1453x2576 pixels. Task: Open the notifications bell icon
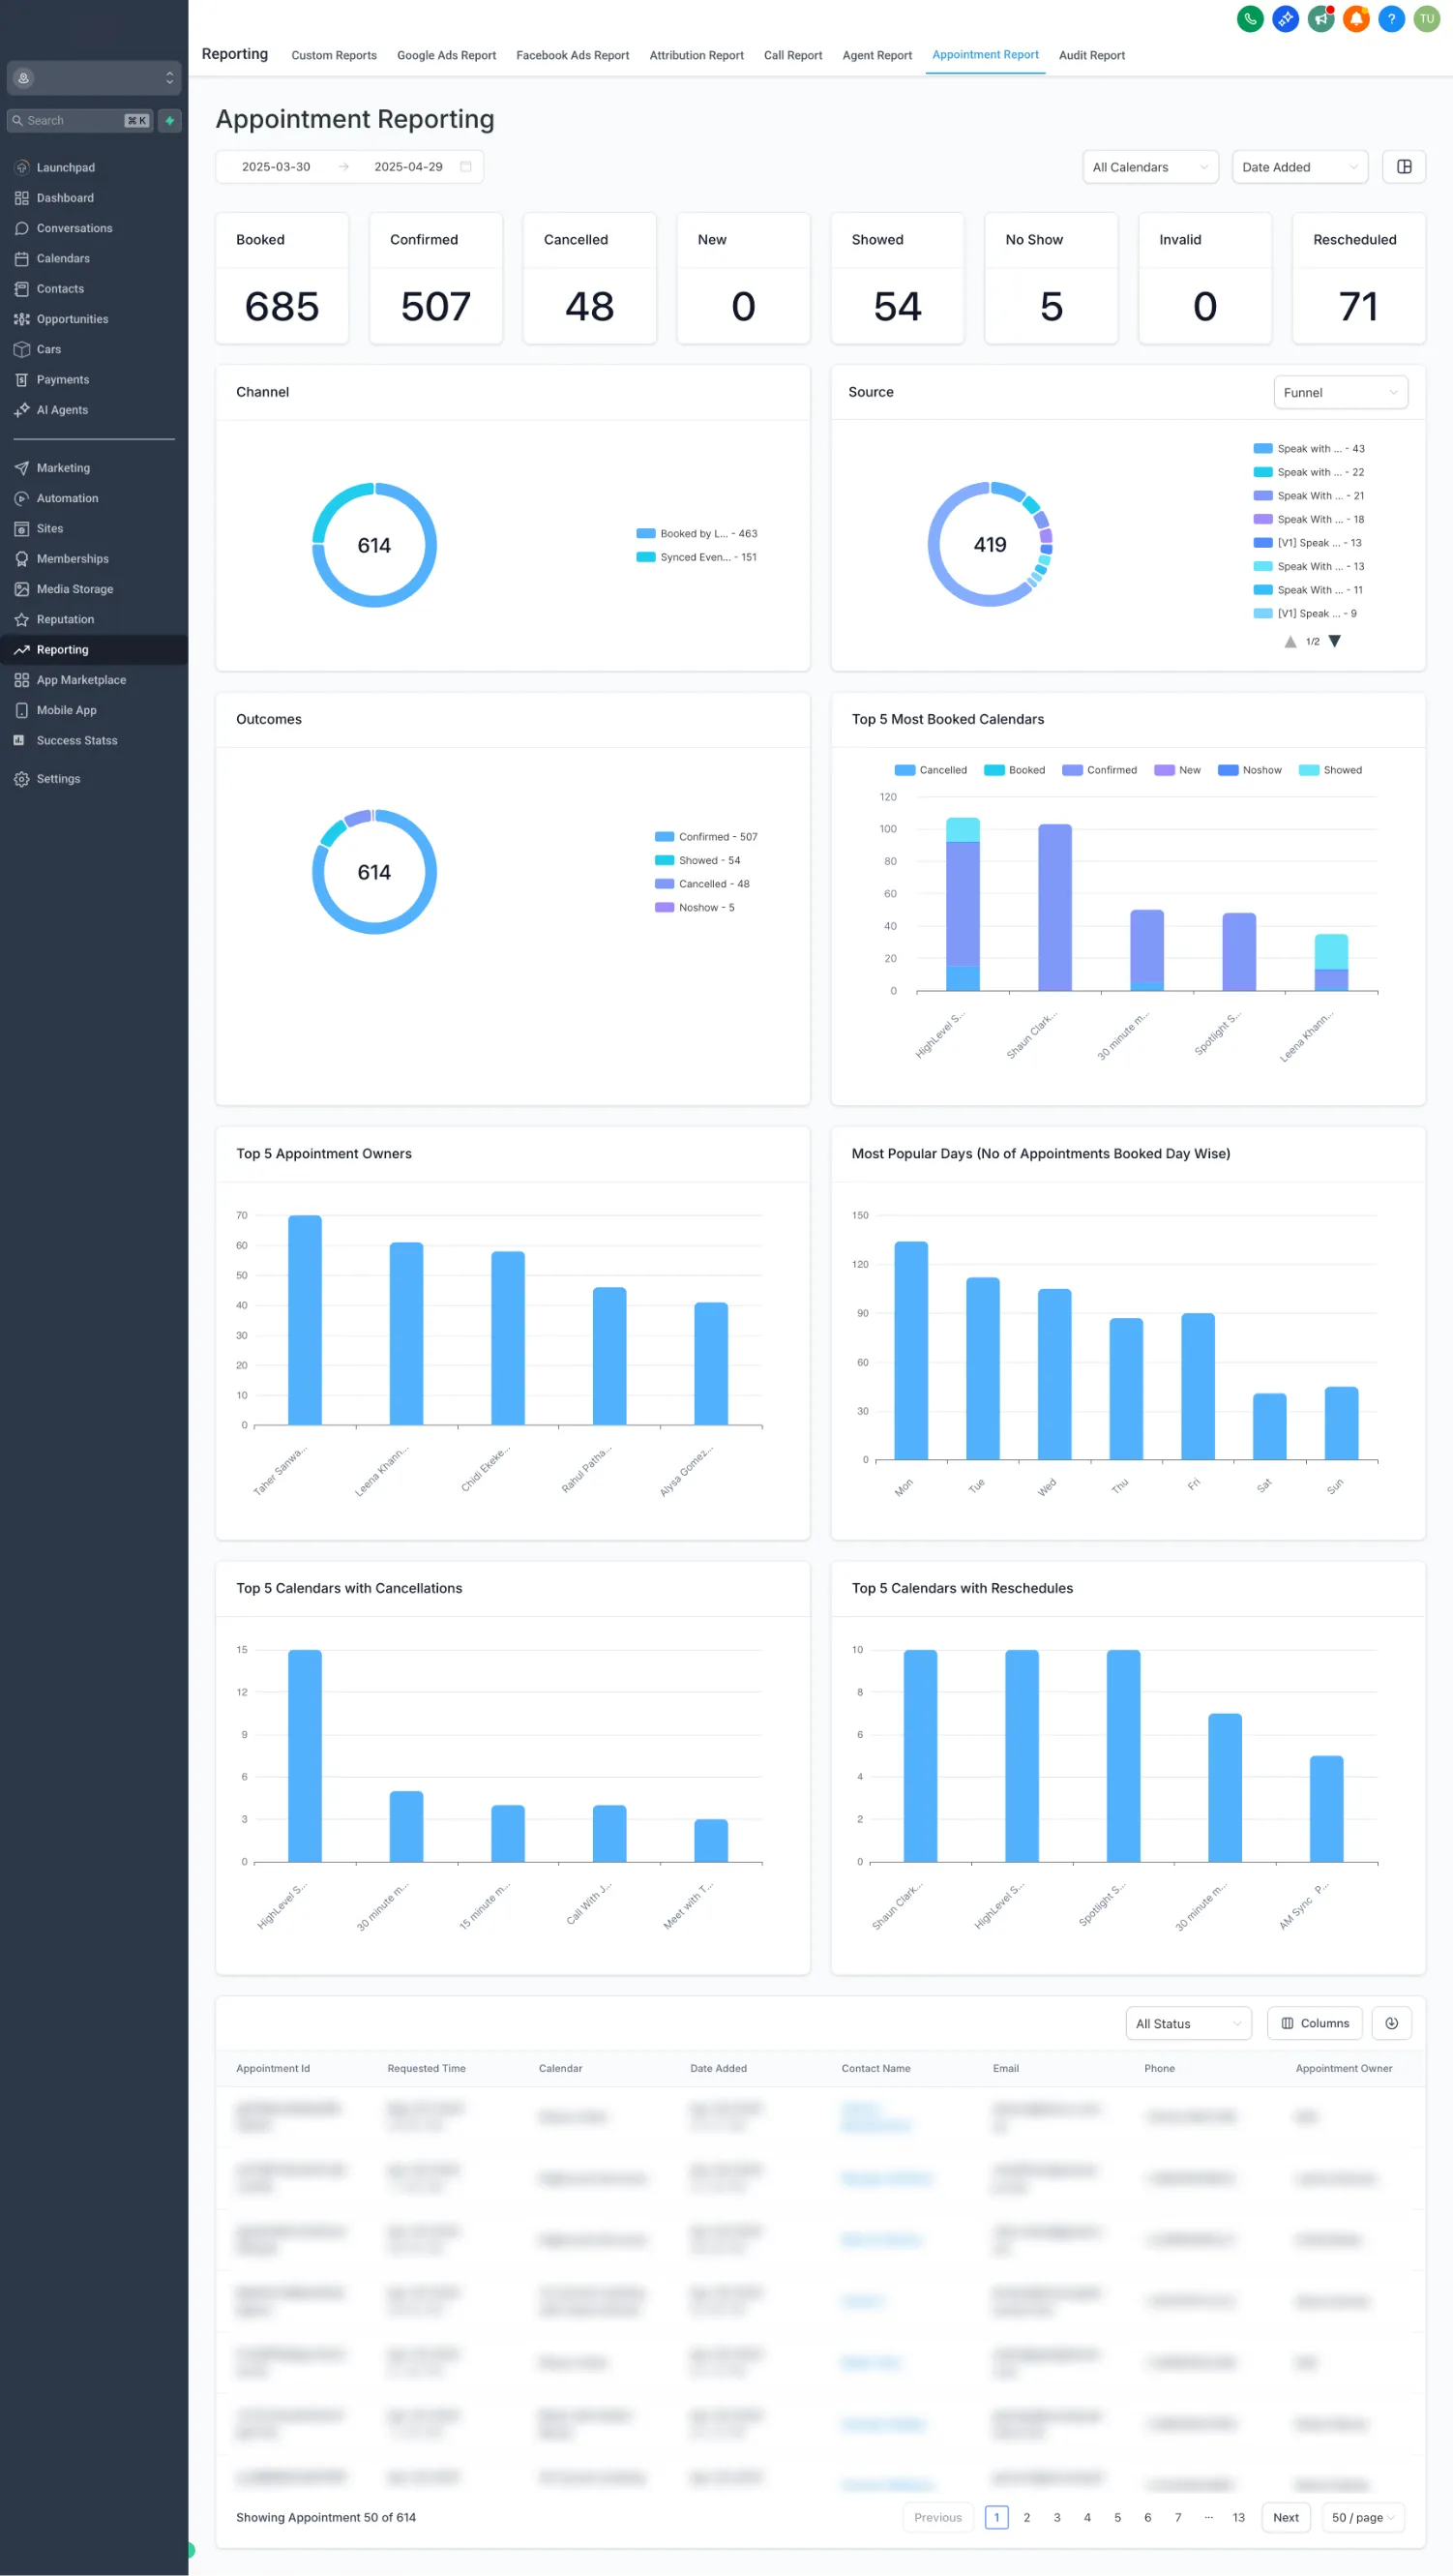[x=1356, y=19]
